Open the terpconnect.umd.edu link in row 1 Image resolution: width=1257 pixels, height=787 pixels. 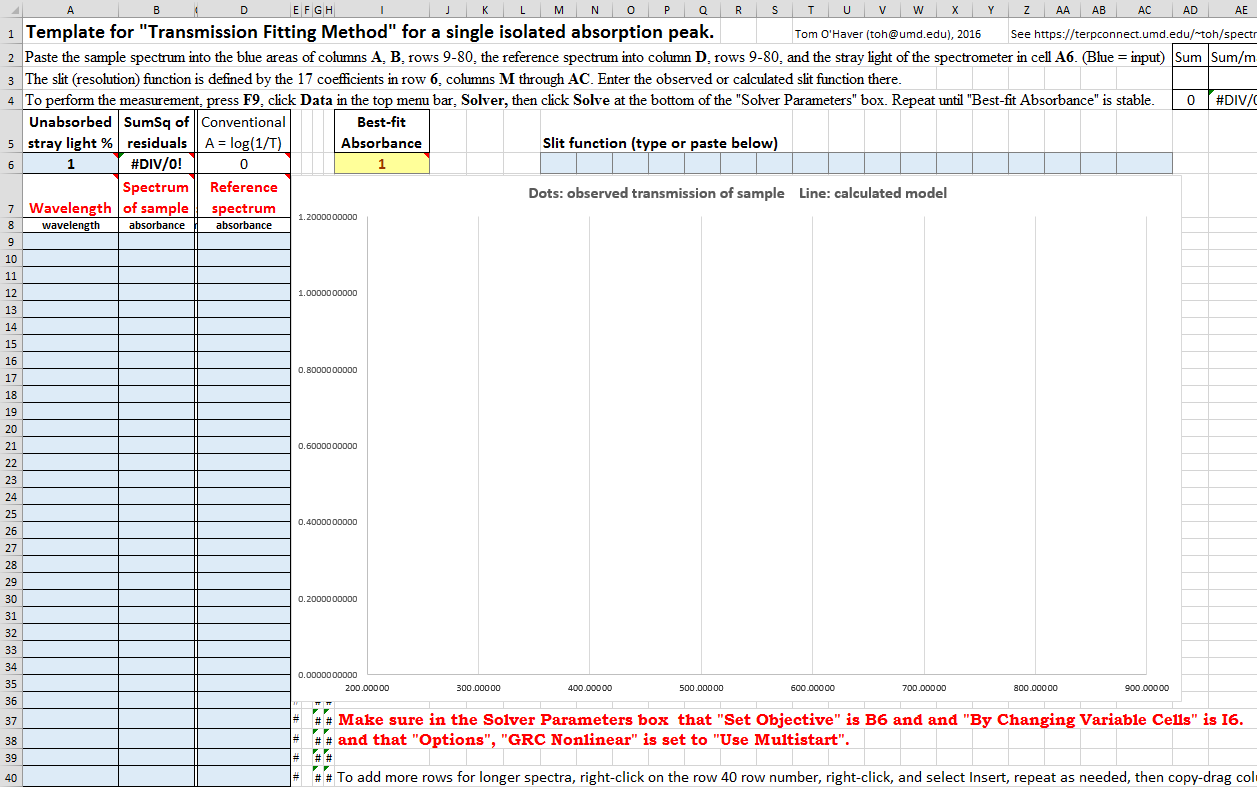(x=1132, y=34)
